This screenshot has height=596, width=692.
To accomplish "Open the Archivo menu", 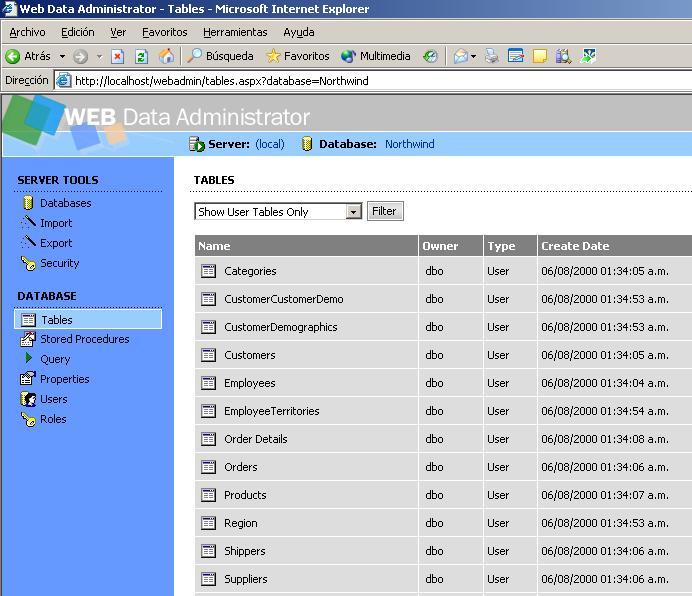I will pyautogui.click(x=27, y=32).
